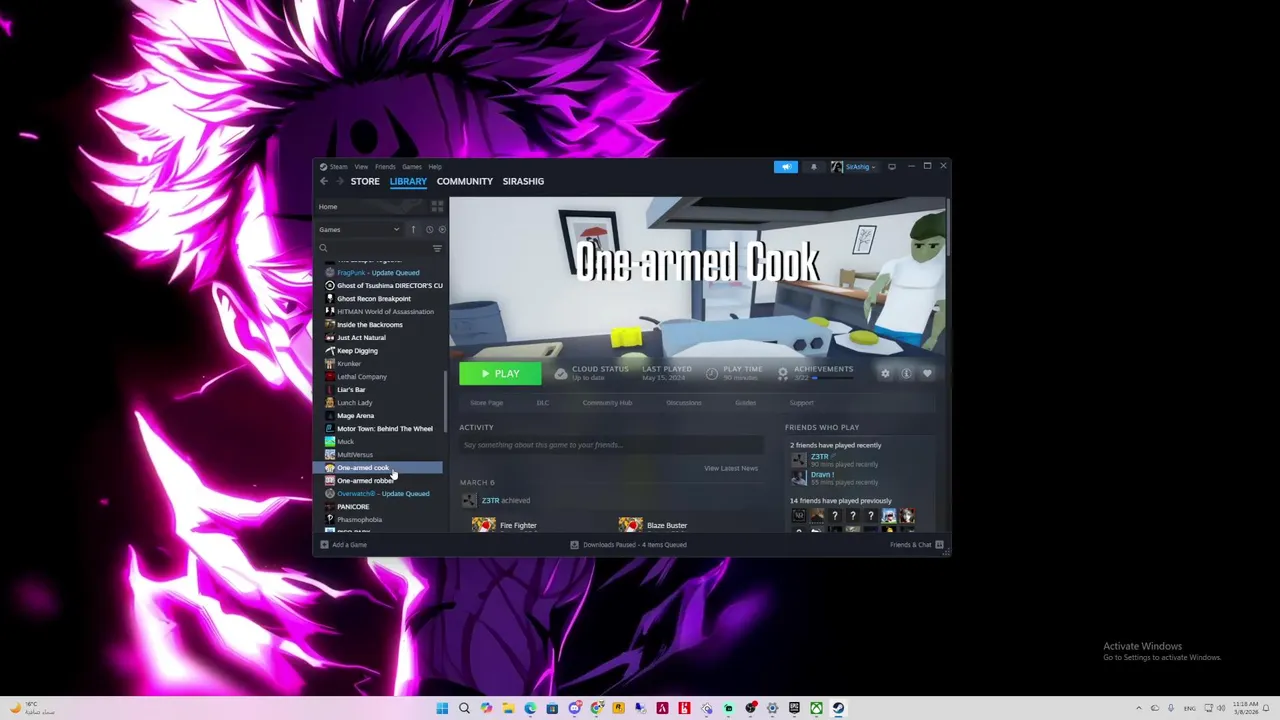The height and width of the screenshot is (720, 1280).
Task: Open the Steam announcements megaphone button
Action: click(x=786, y=167)
